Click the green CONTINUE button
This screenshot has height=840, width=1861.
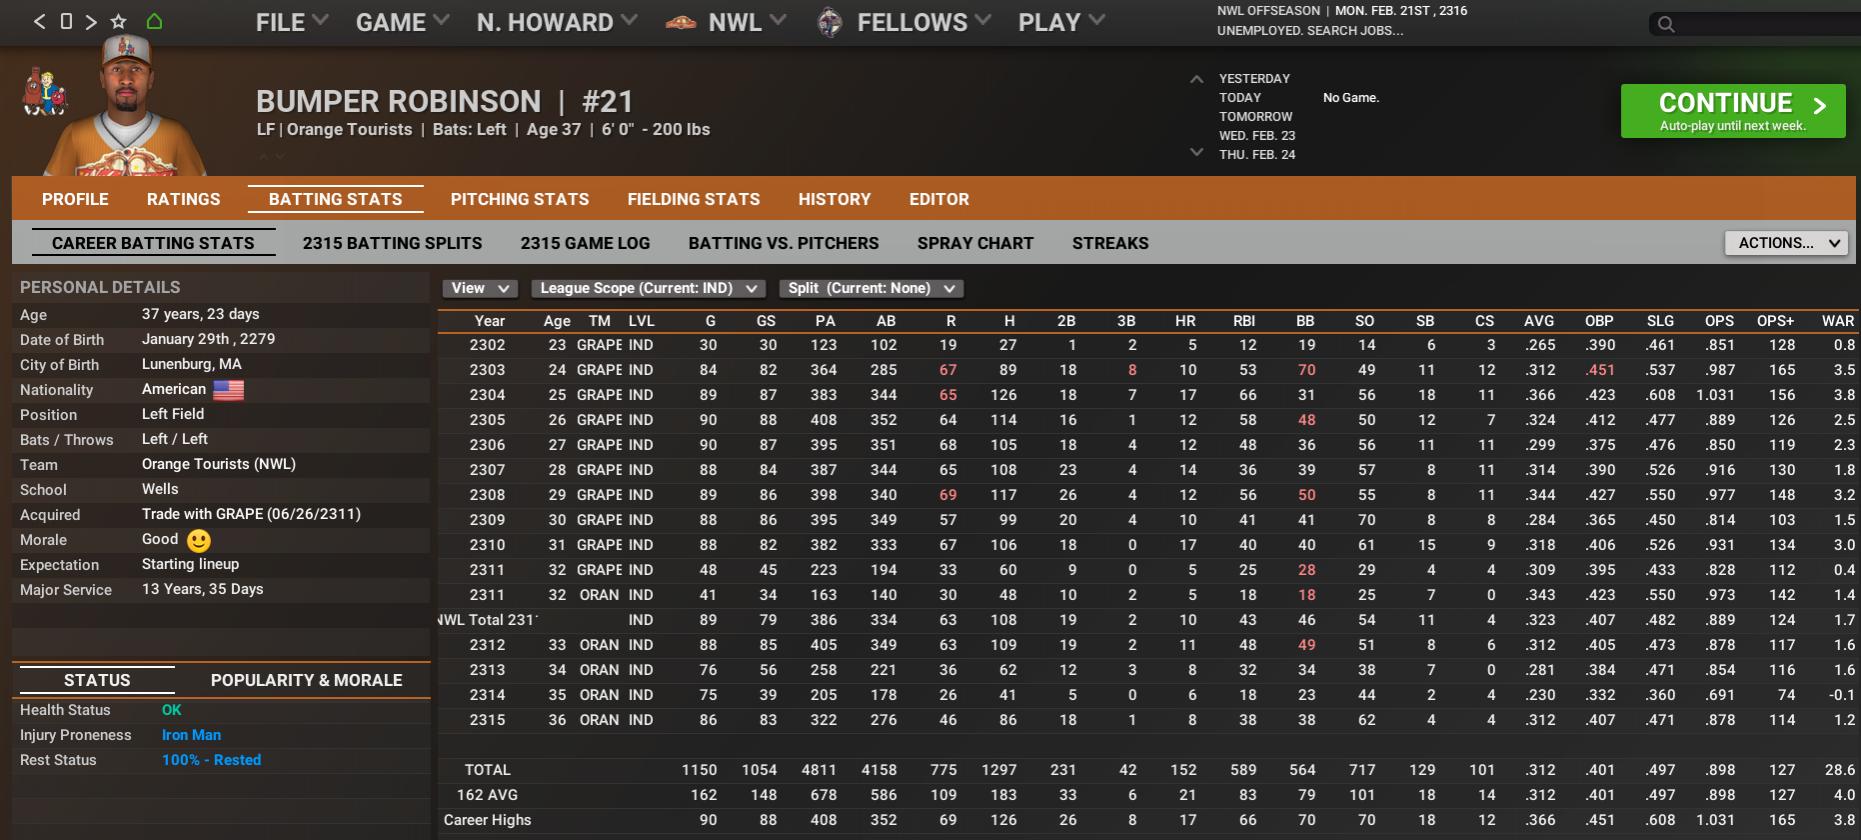click(x=1733, y=111)
